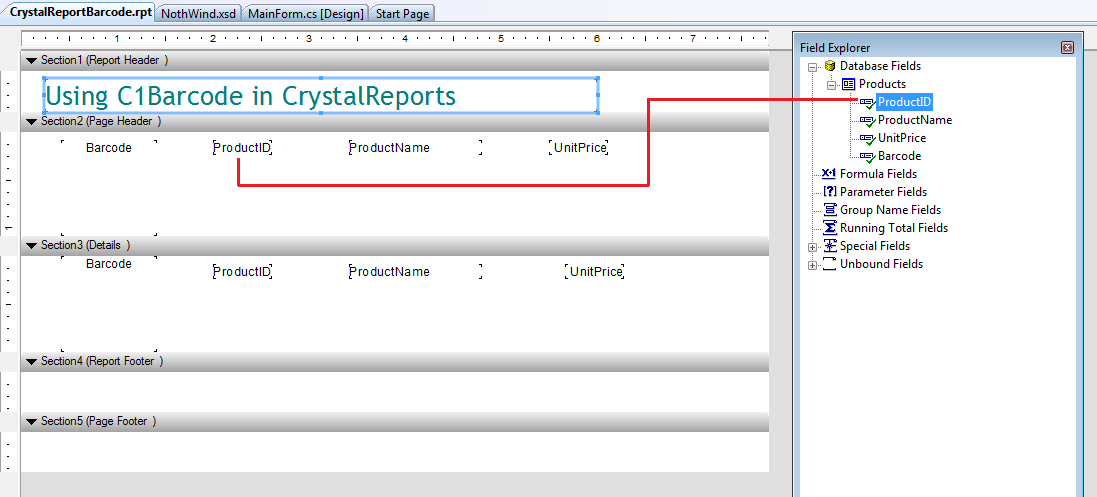This screenshot has width=1097, height=497.
Task: Select the Barcode field in Field Explorer
Action: [899, 156]
